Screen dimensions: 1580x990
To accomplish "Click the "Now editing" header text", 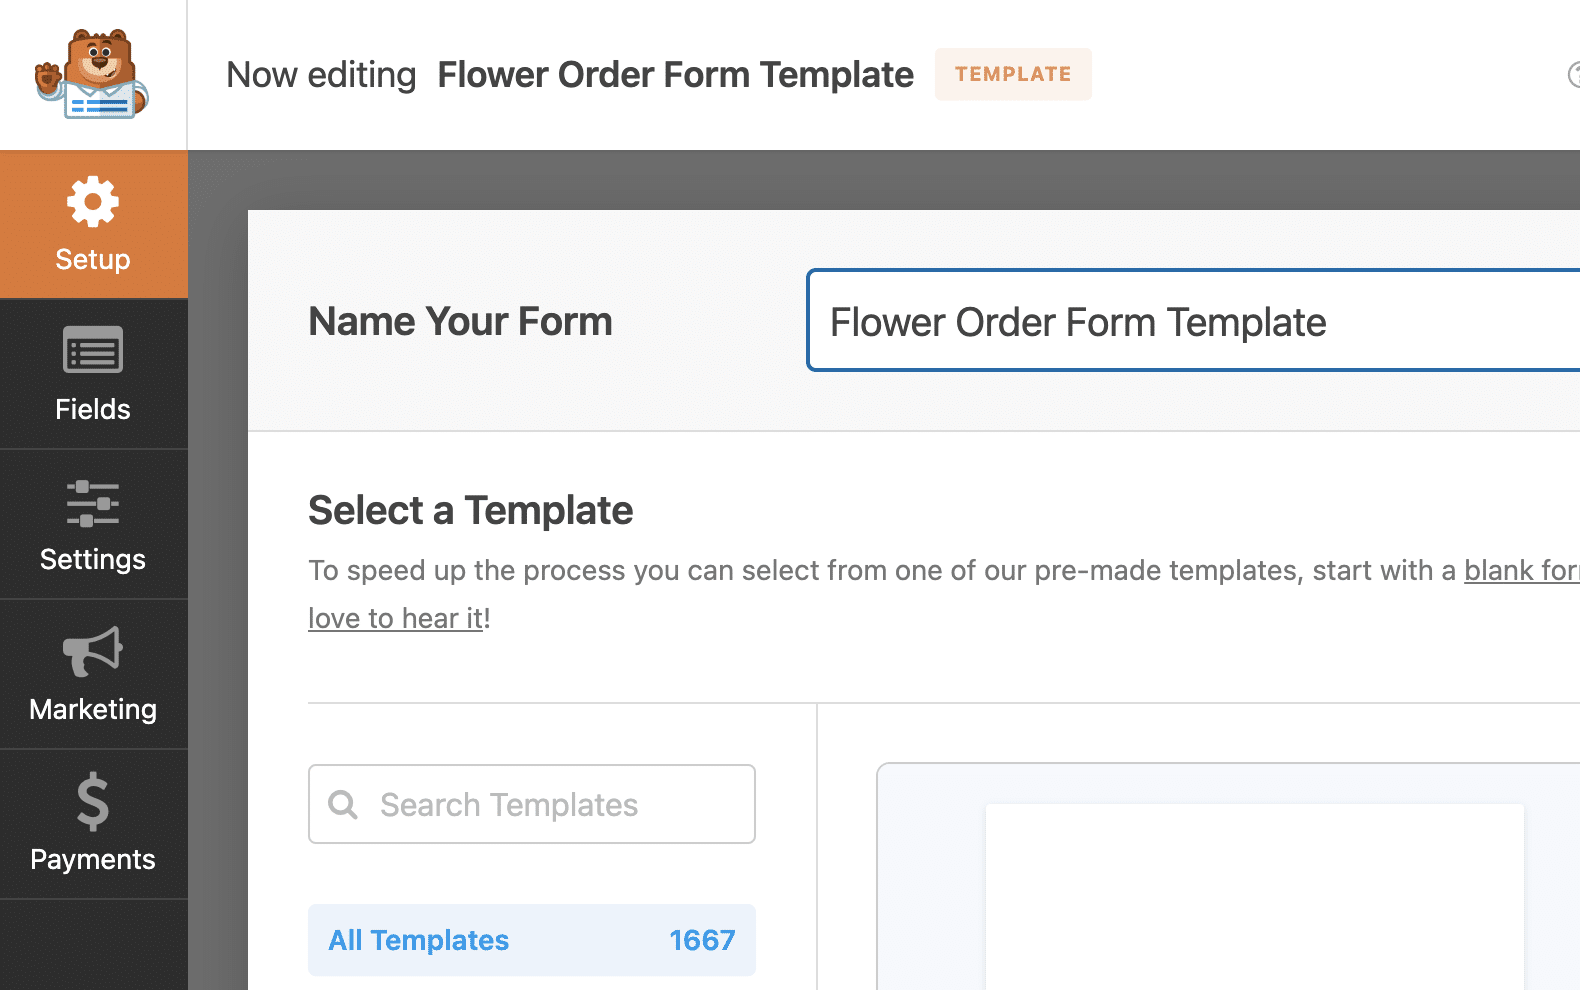I will (x=321, y=74).
